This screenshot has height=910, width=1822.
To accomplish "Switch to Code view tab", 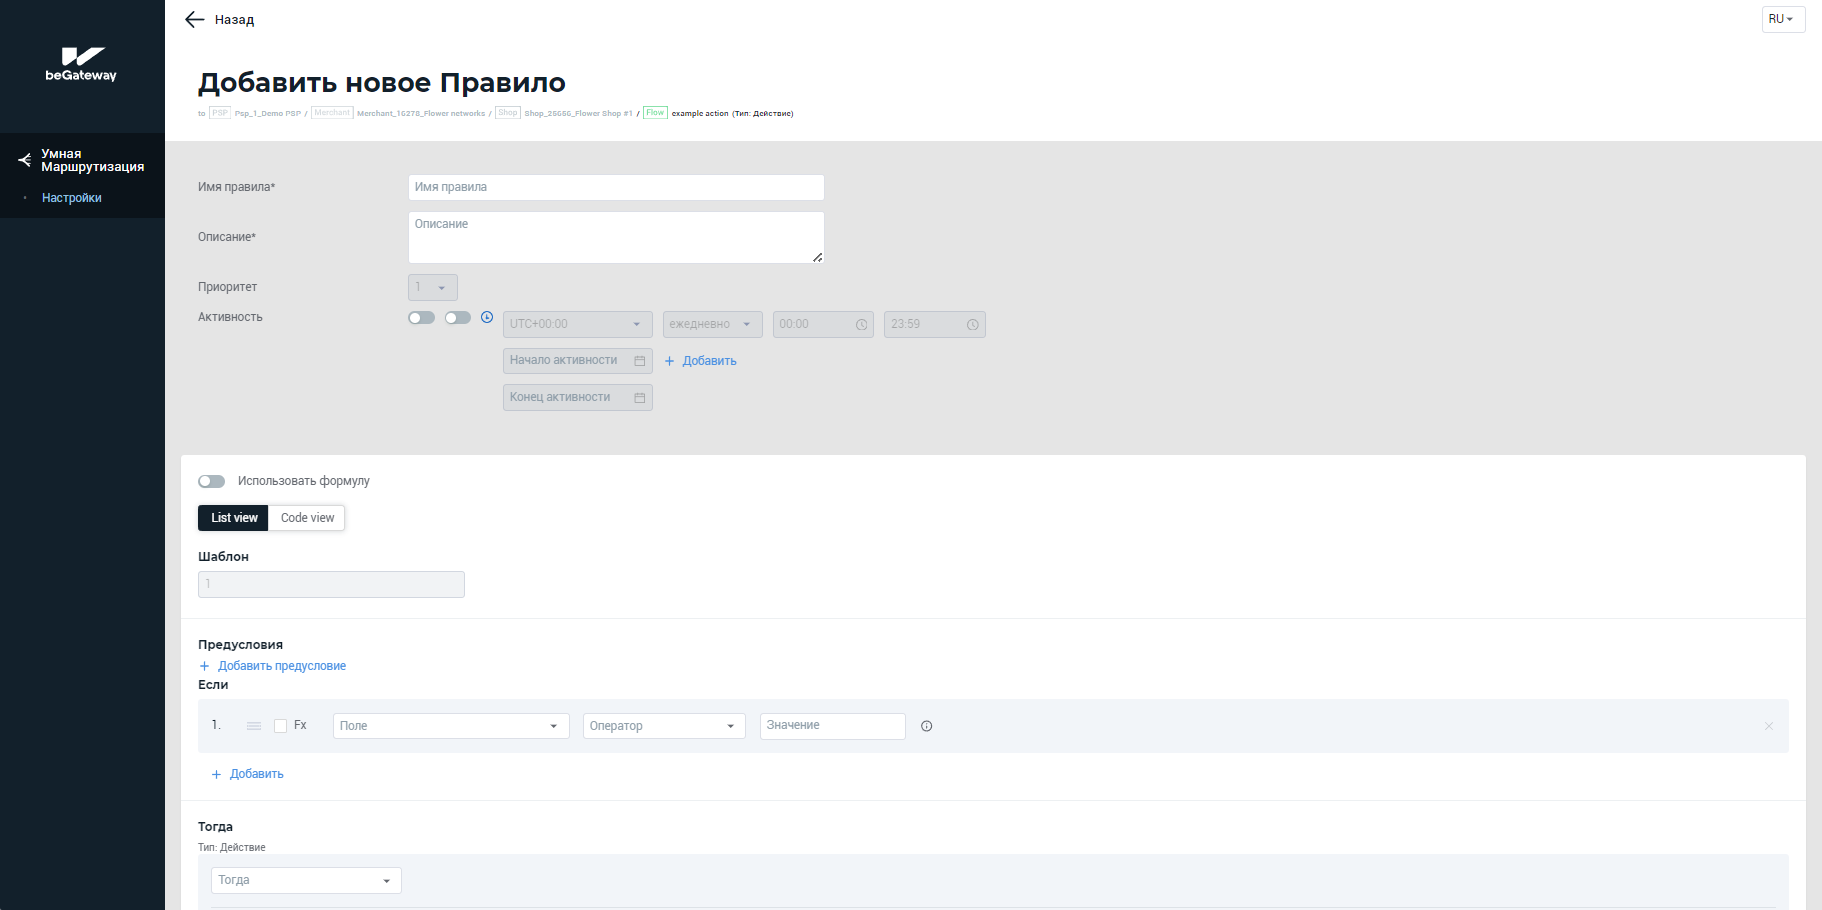I will coord(307,518).
